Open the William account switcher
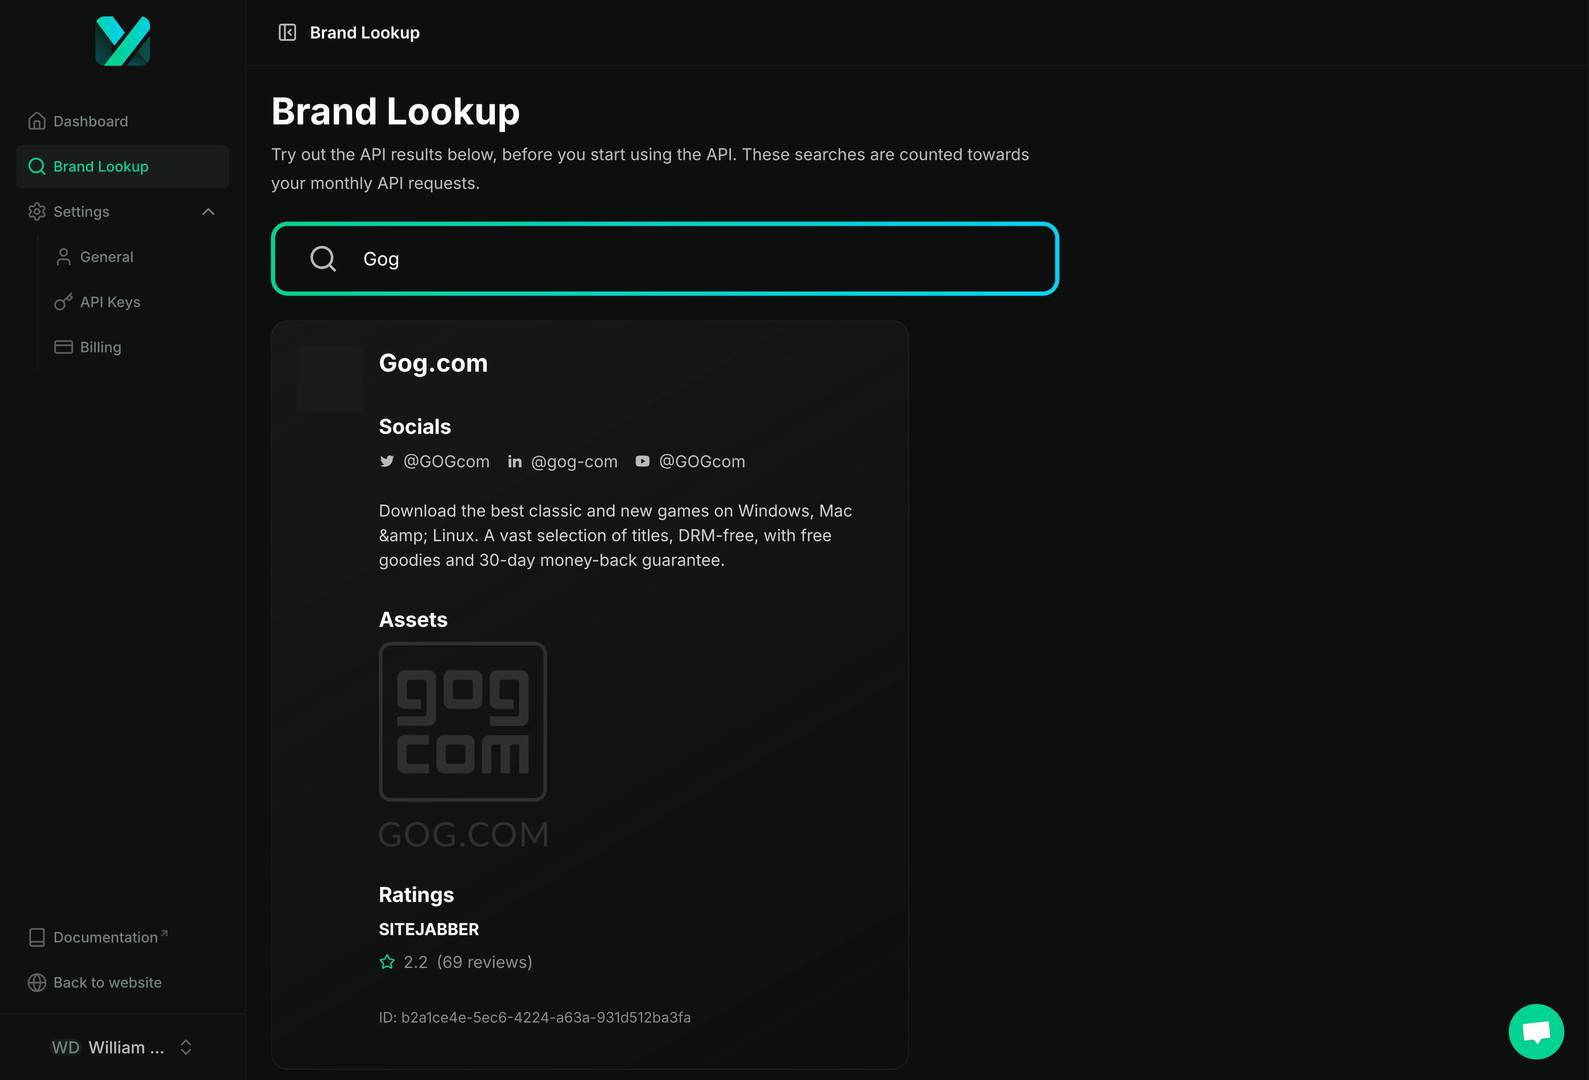 pyautogui.click(x=122, y=1047)
